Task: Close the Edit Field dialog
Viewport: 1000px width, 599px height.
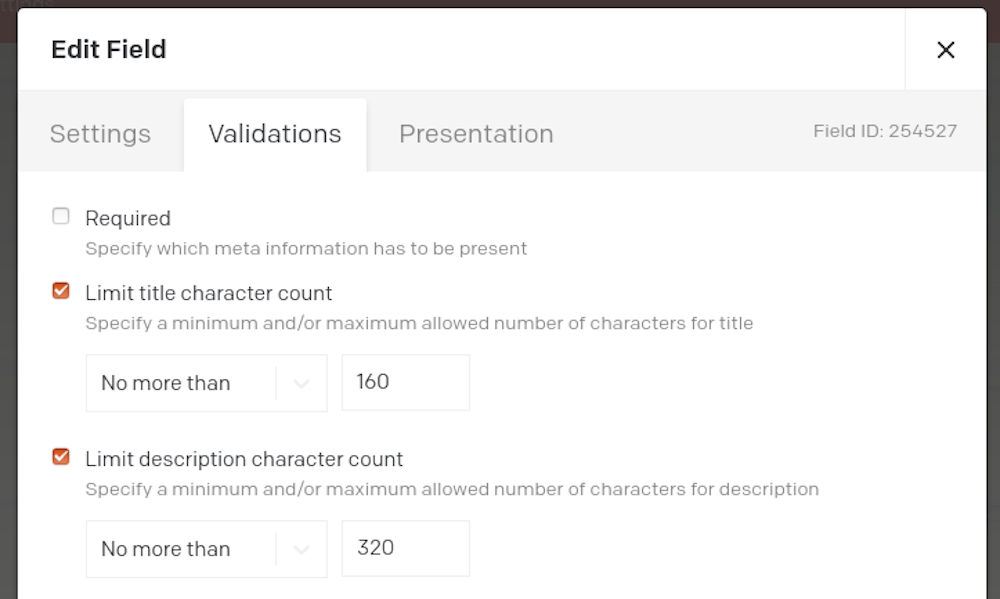Action: tap(945, 50)
